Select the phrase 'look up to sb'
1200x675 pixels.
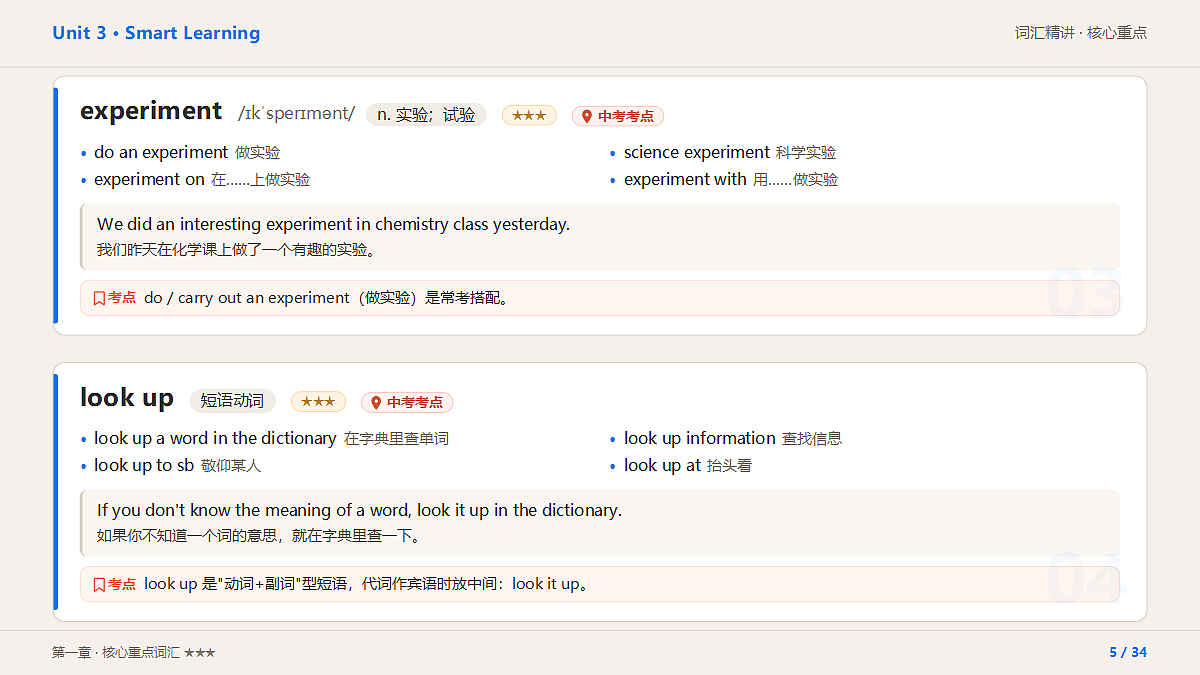coord(144,465)
